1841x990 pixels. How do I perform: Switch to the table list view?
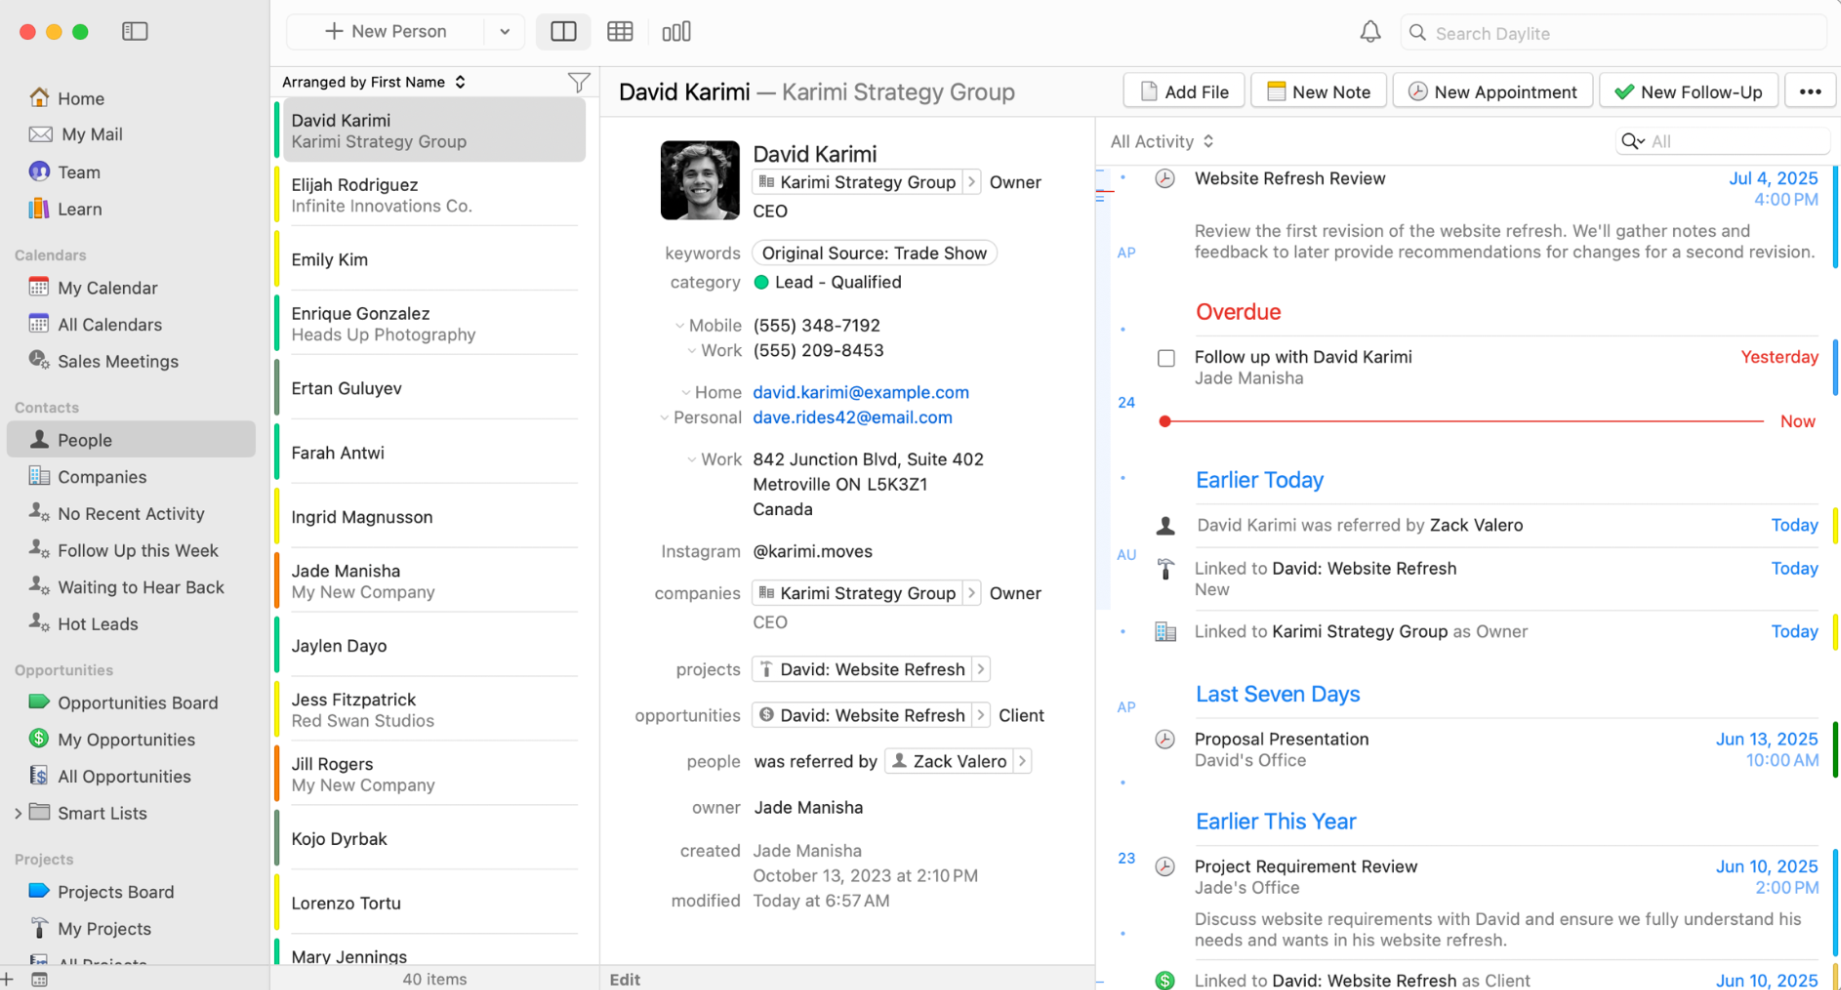click(620, 32)
